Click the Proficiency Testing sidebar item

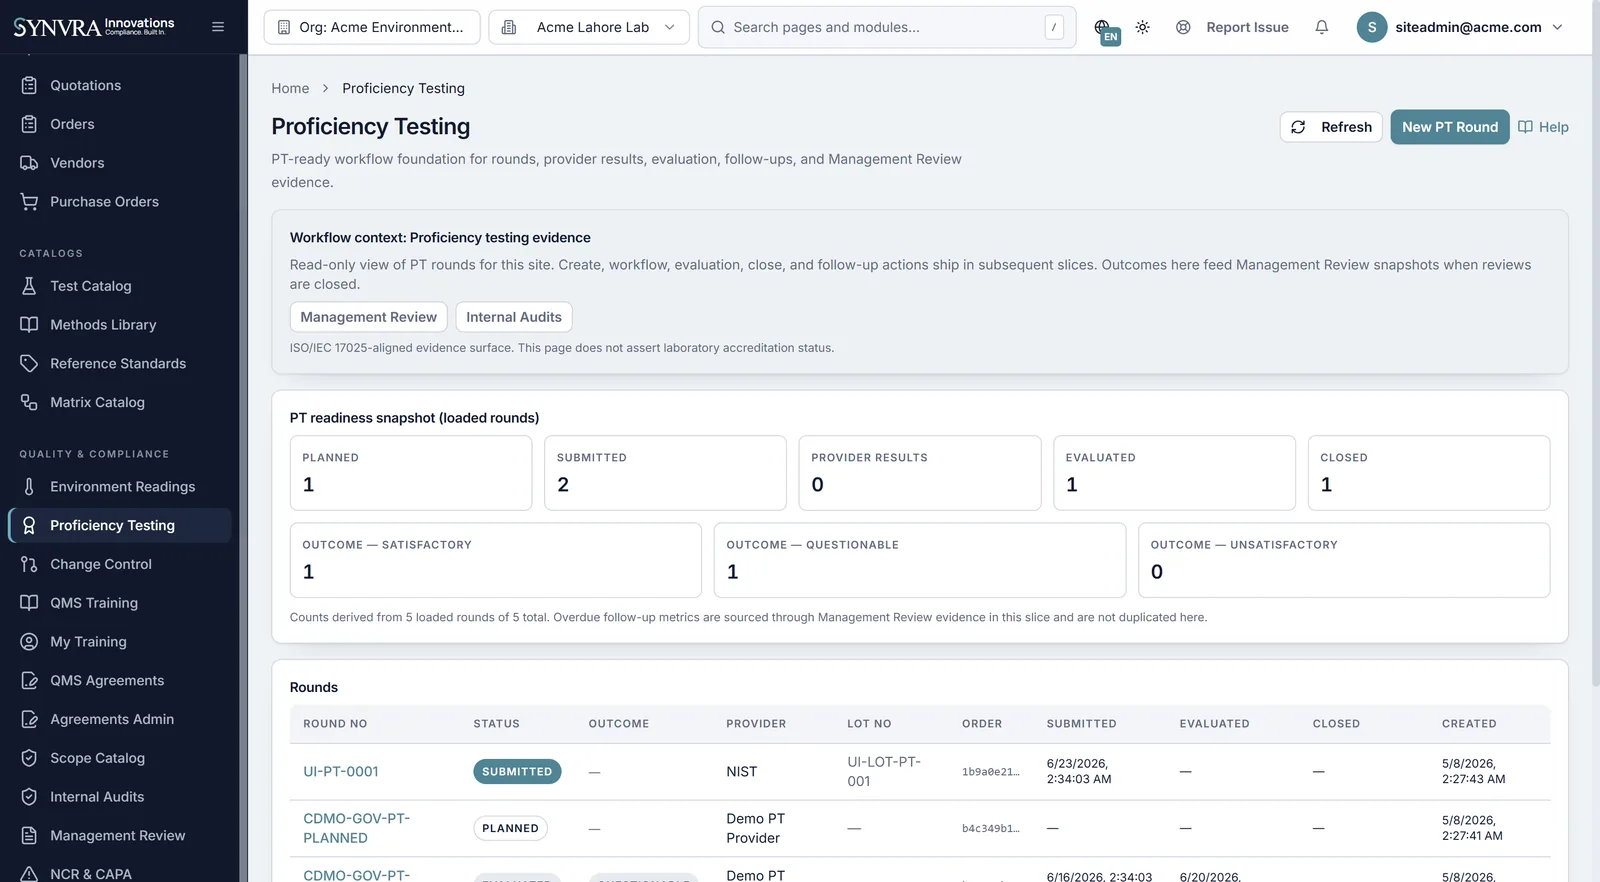point(120,525)
